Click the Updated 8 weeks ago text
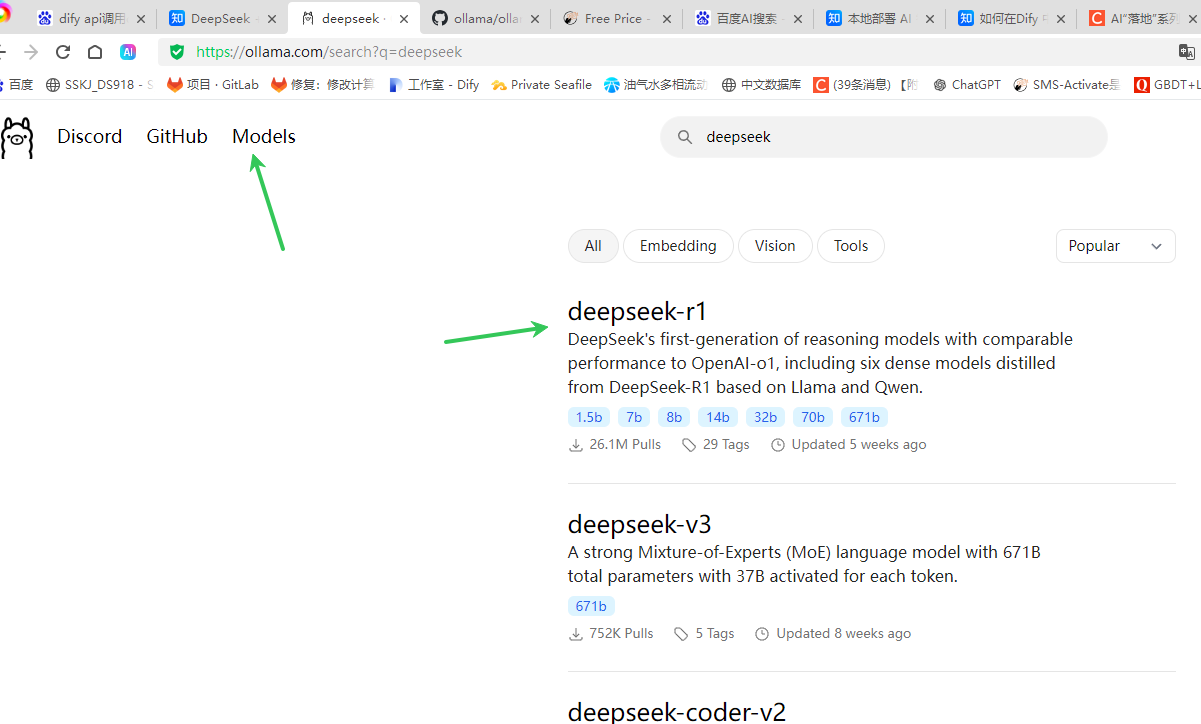The width and height of the screenshot is (1201, 724). [x=844, y=634]
